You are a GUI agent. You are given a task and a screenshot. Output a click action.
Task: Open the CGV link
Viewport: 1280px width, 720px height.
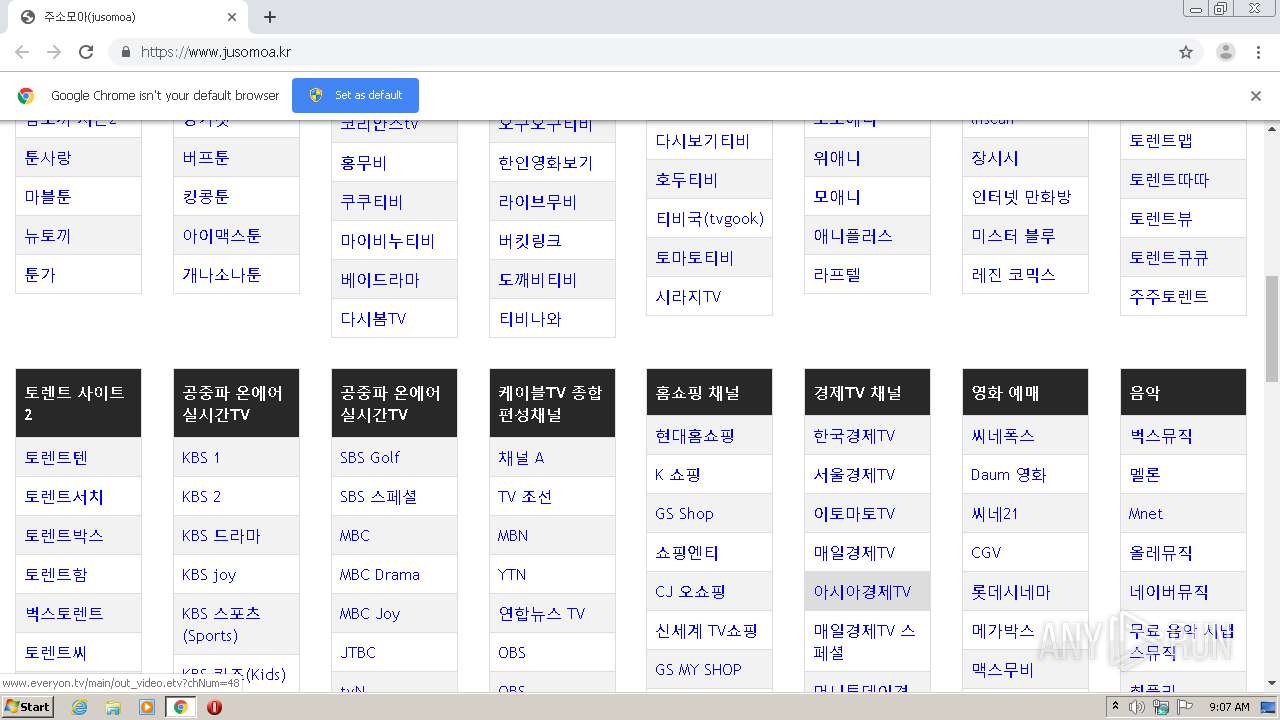(986, 552)
